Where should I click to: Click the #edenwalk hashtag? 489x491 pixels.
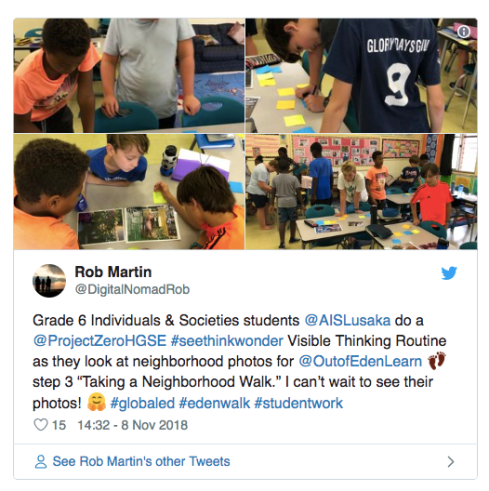click(x=214, y=403)
